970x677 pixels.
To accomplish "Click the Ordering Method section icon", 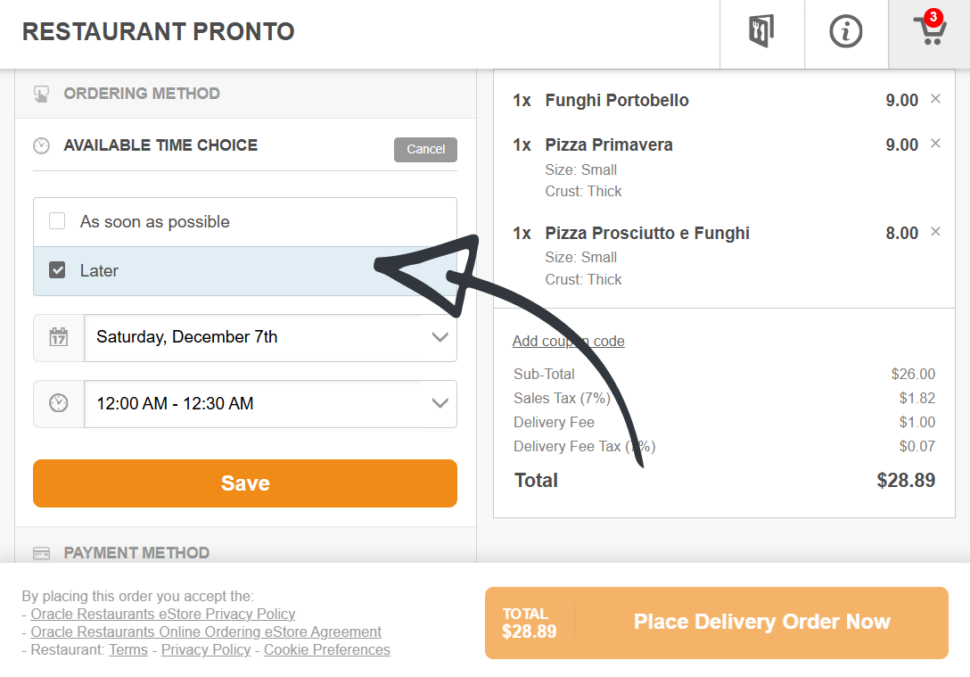I will [x=41, y=93].
